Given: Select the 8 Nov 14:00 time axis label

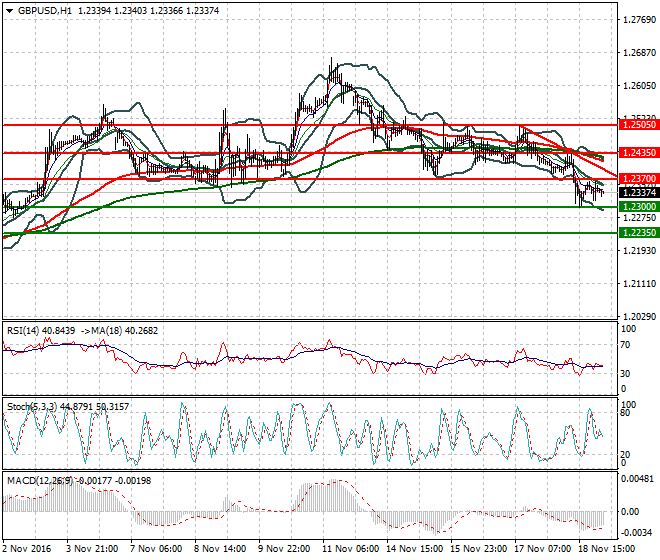Looking at the screenshot, I should pyautogui.click(x=220, y=549).
